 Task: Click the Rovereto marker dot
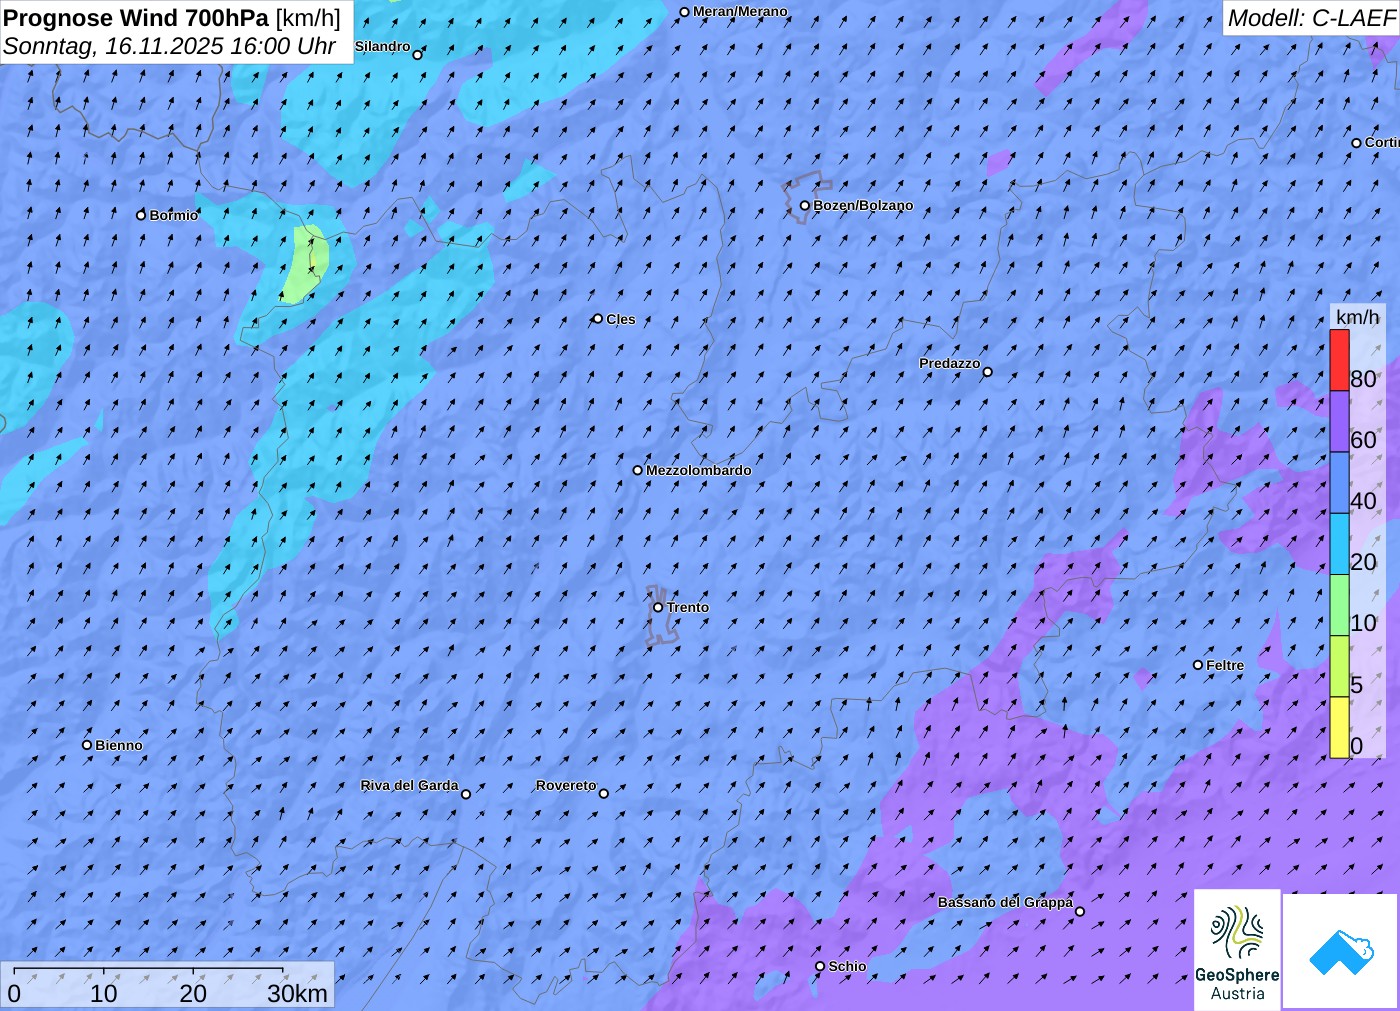pos(604,794)
